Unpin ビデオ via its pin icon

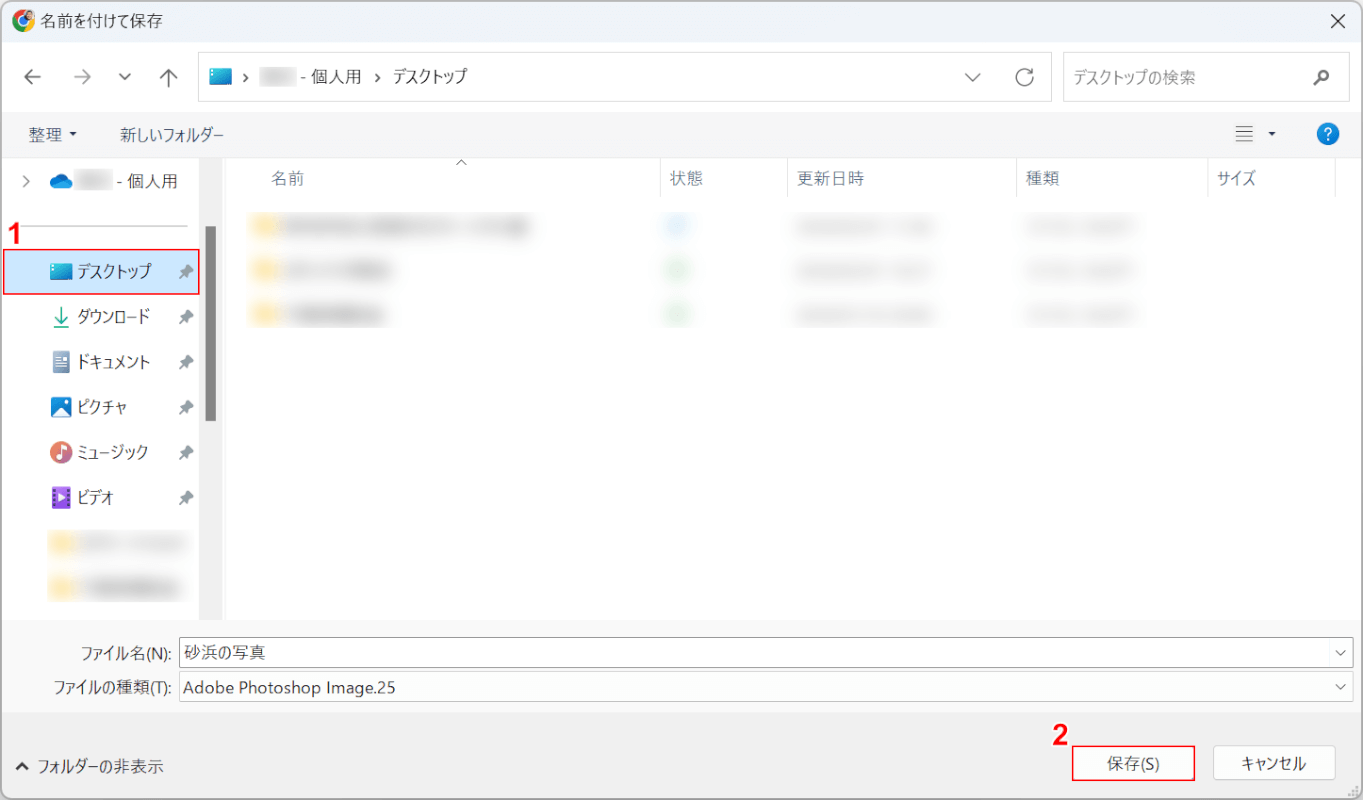[185, 497]
